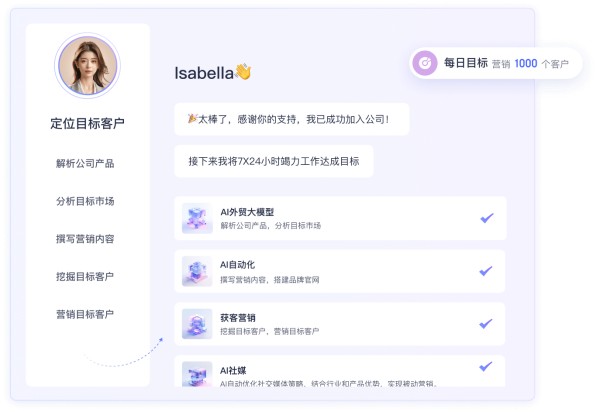
Task: Click the 营销目标客户 sidebar link
Action: pos(85,314)
